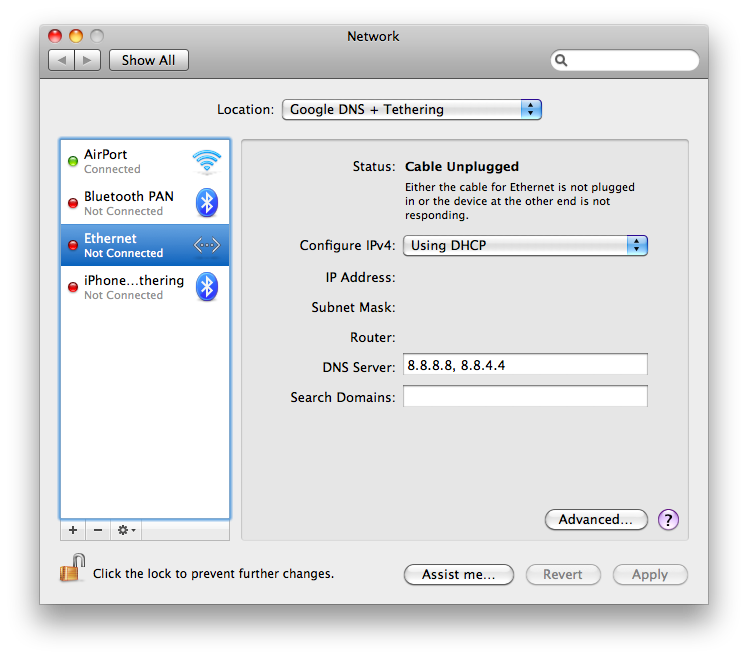Viewport: 748px width, 659px height.
Task: Click the Show All button
Action: click(x=149, y=60)
